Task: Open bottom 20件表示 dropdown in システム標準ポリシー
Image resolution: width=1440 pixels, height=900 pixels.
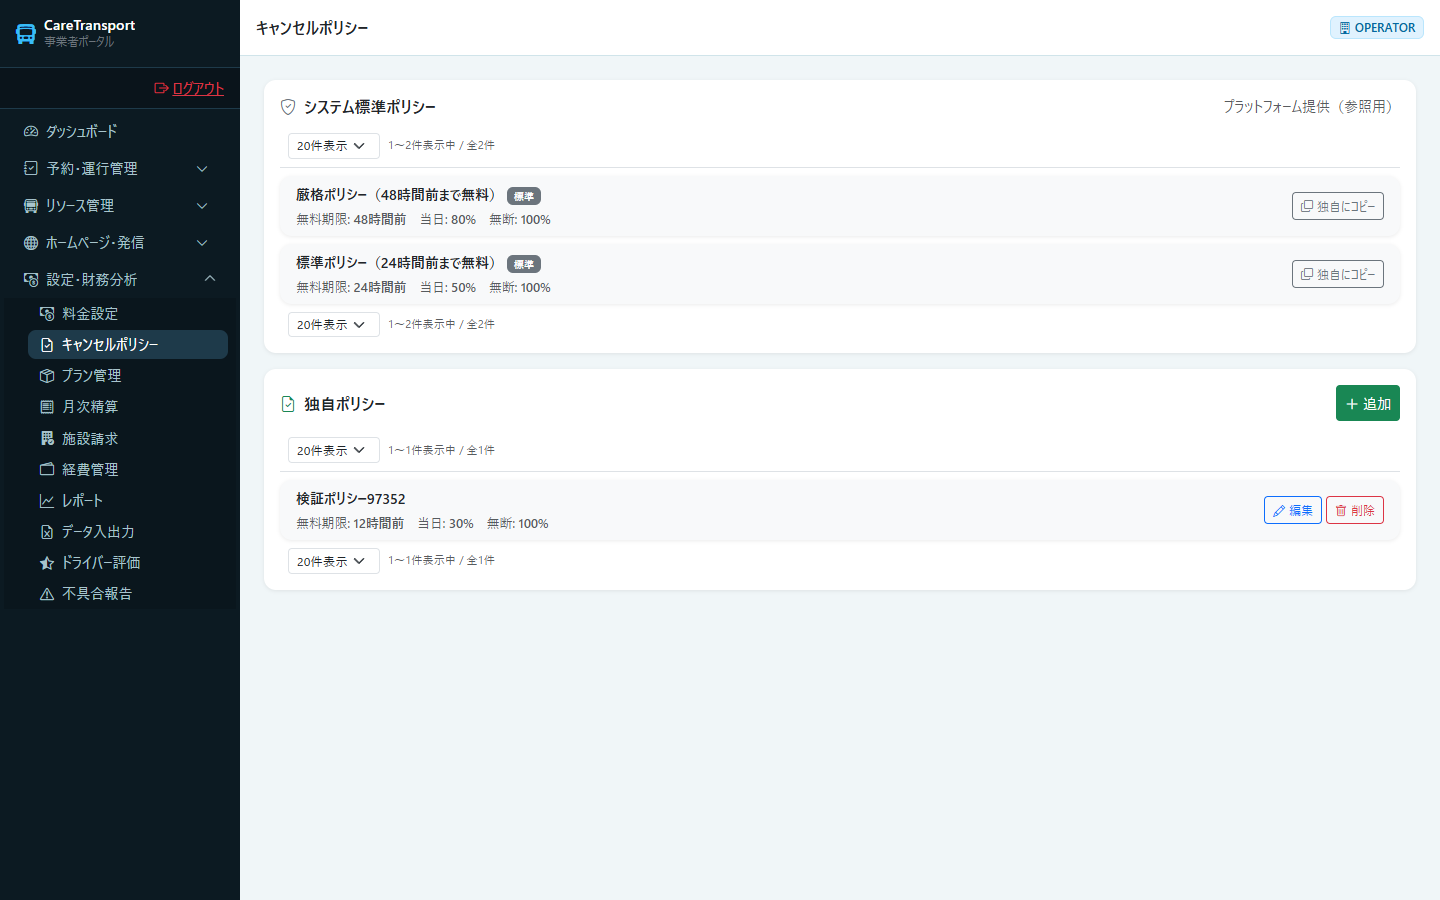Action: tap(334, 325)
